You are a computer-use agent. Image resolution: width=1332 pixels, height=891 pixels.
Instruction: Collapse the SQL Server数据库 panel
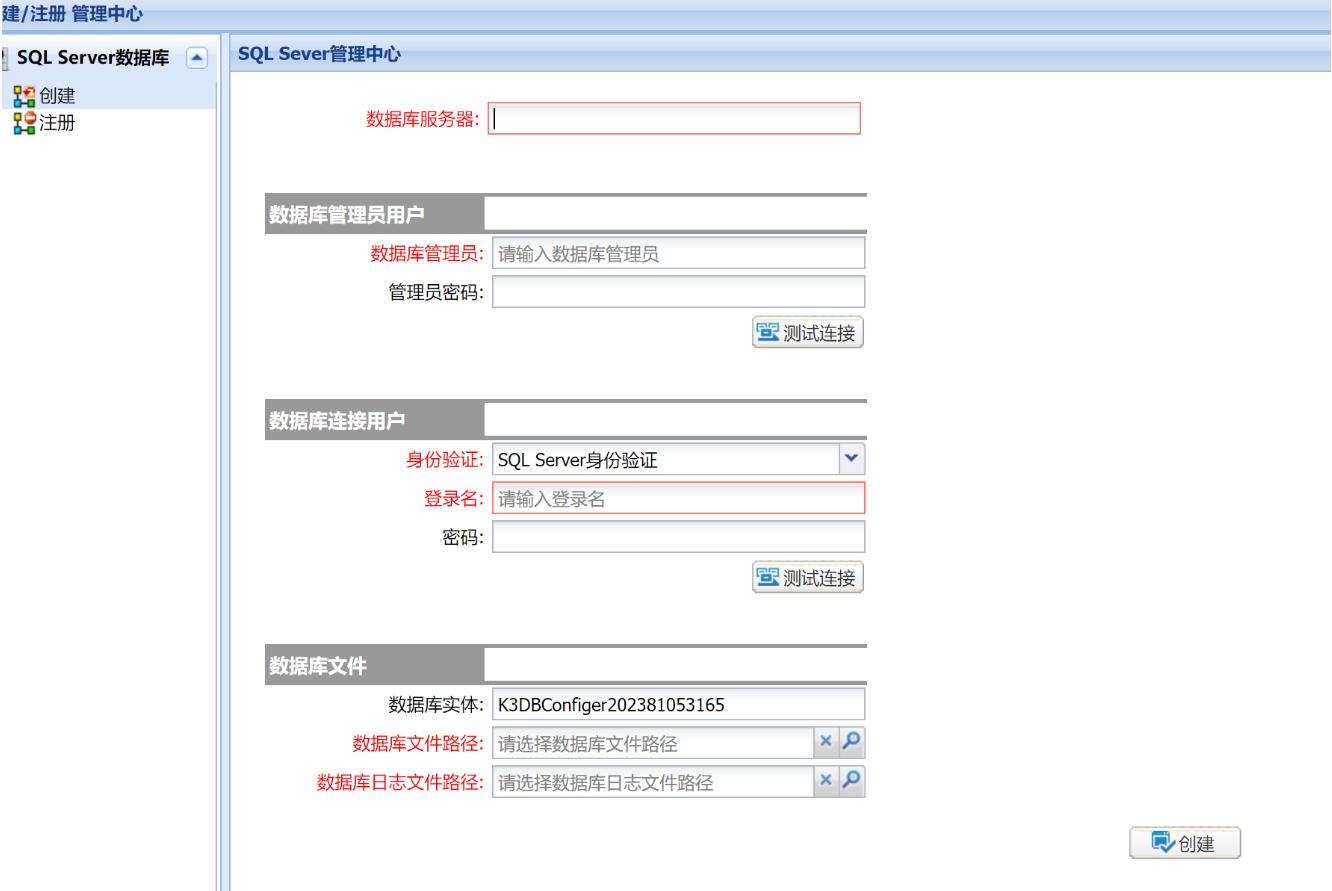point(198,60)
